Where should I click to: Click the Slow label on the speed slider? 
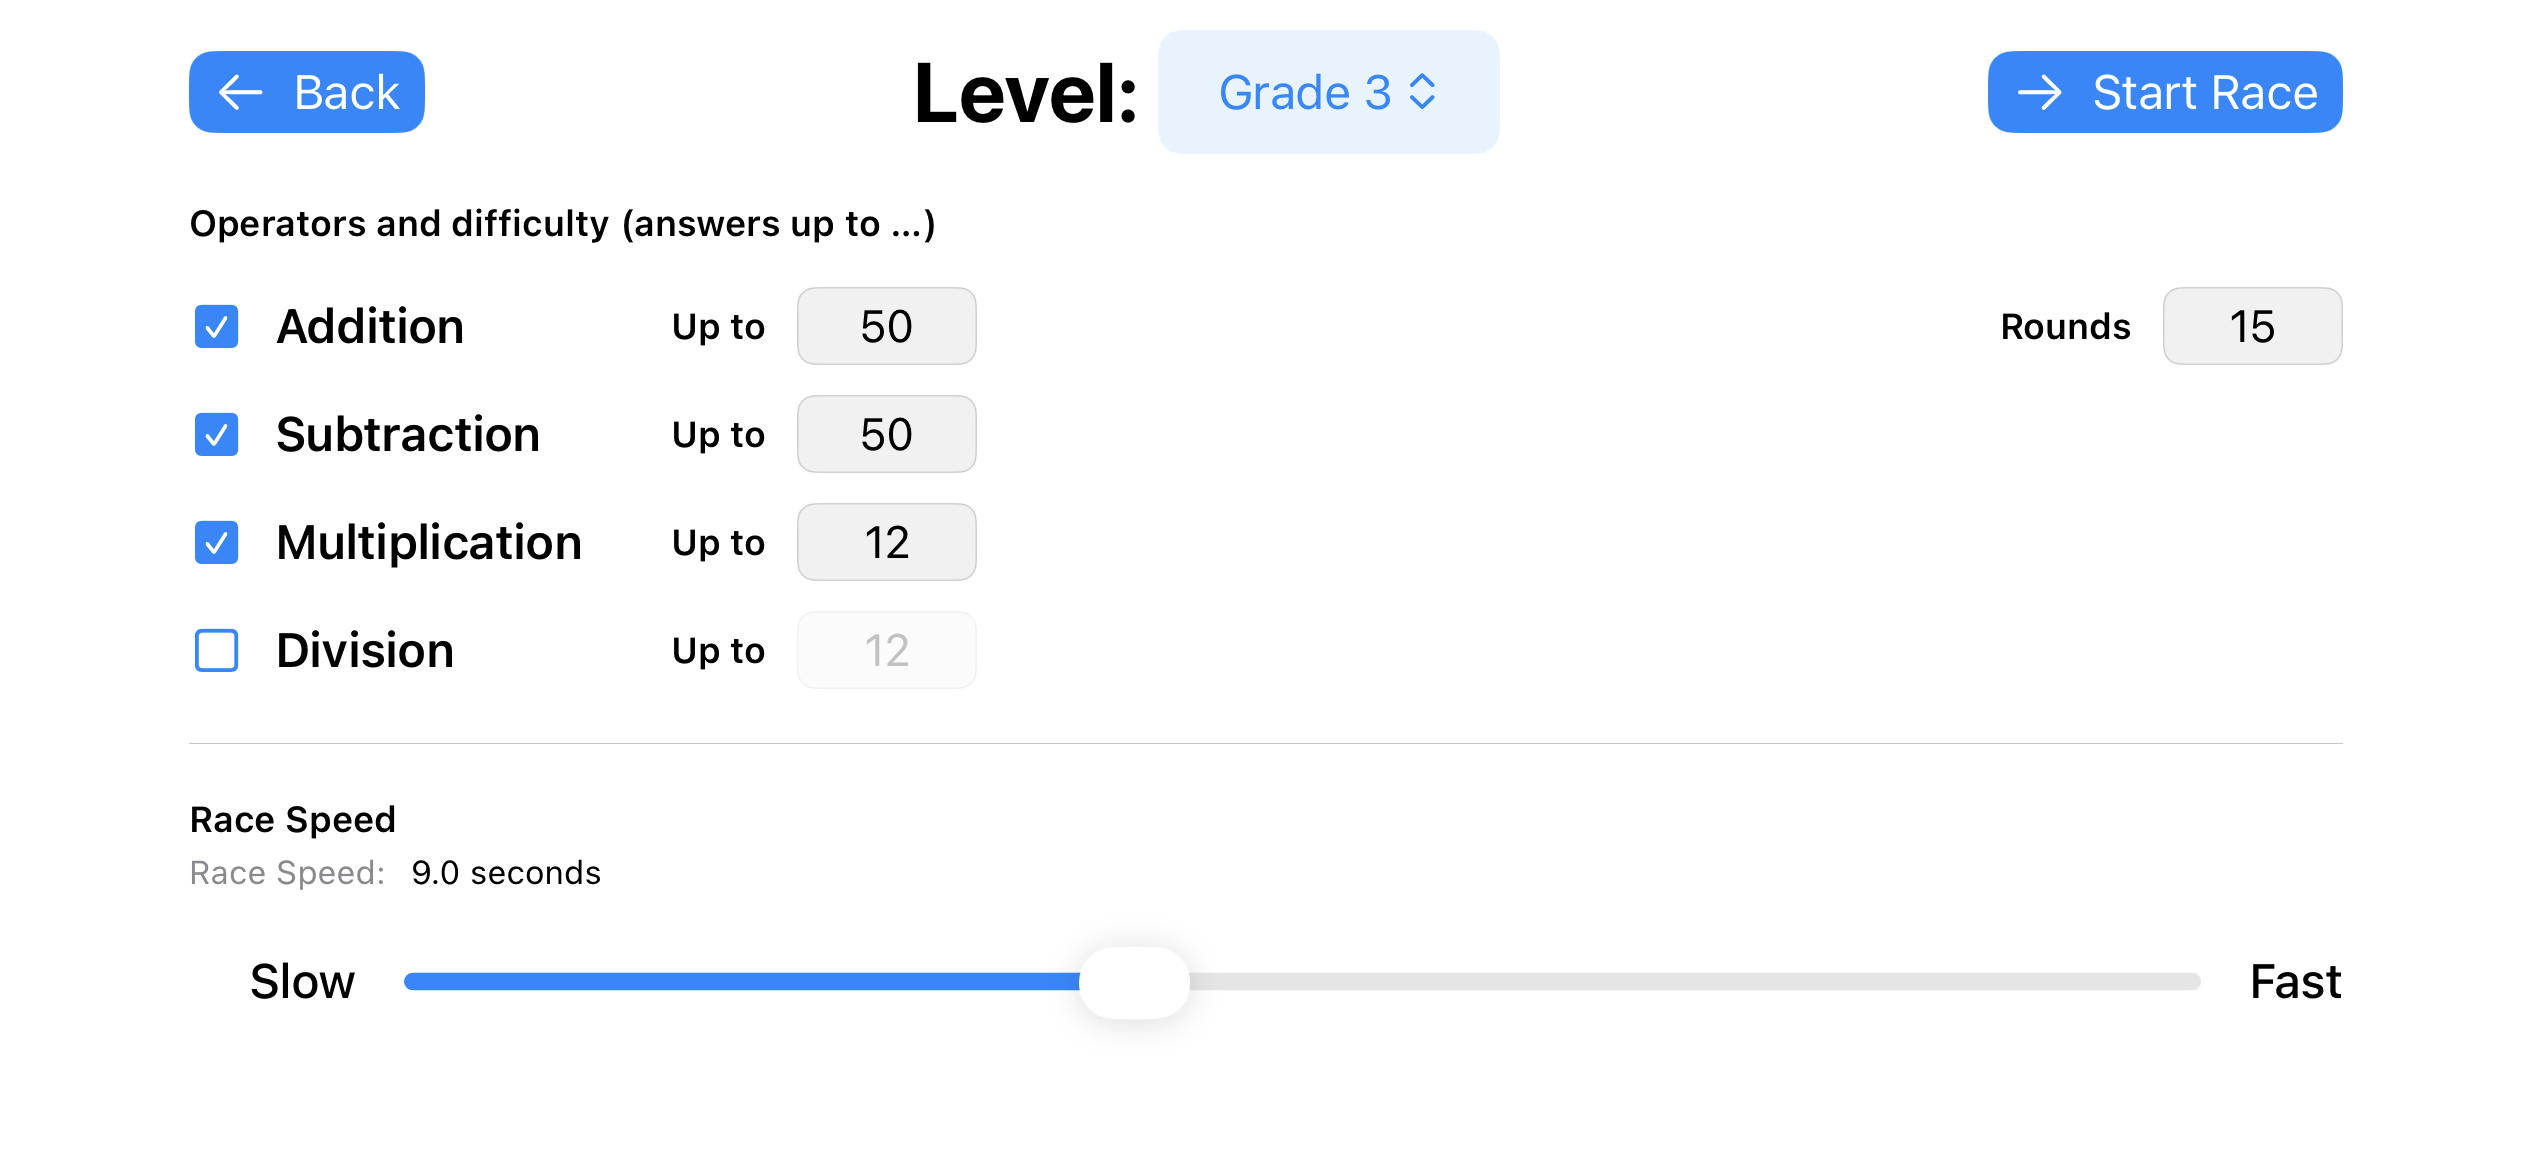pyautogui.click(x=302, y=981)
